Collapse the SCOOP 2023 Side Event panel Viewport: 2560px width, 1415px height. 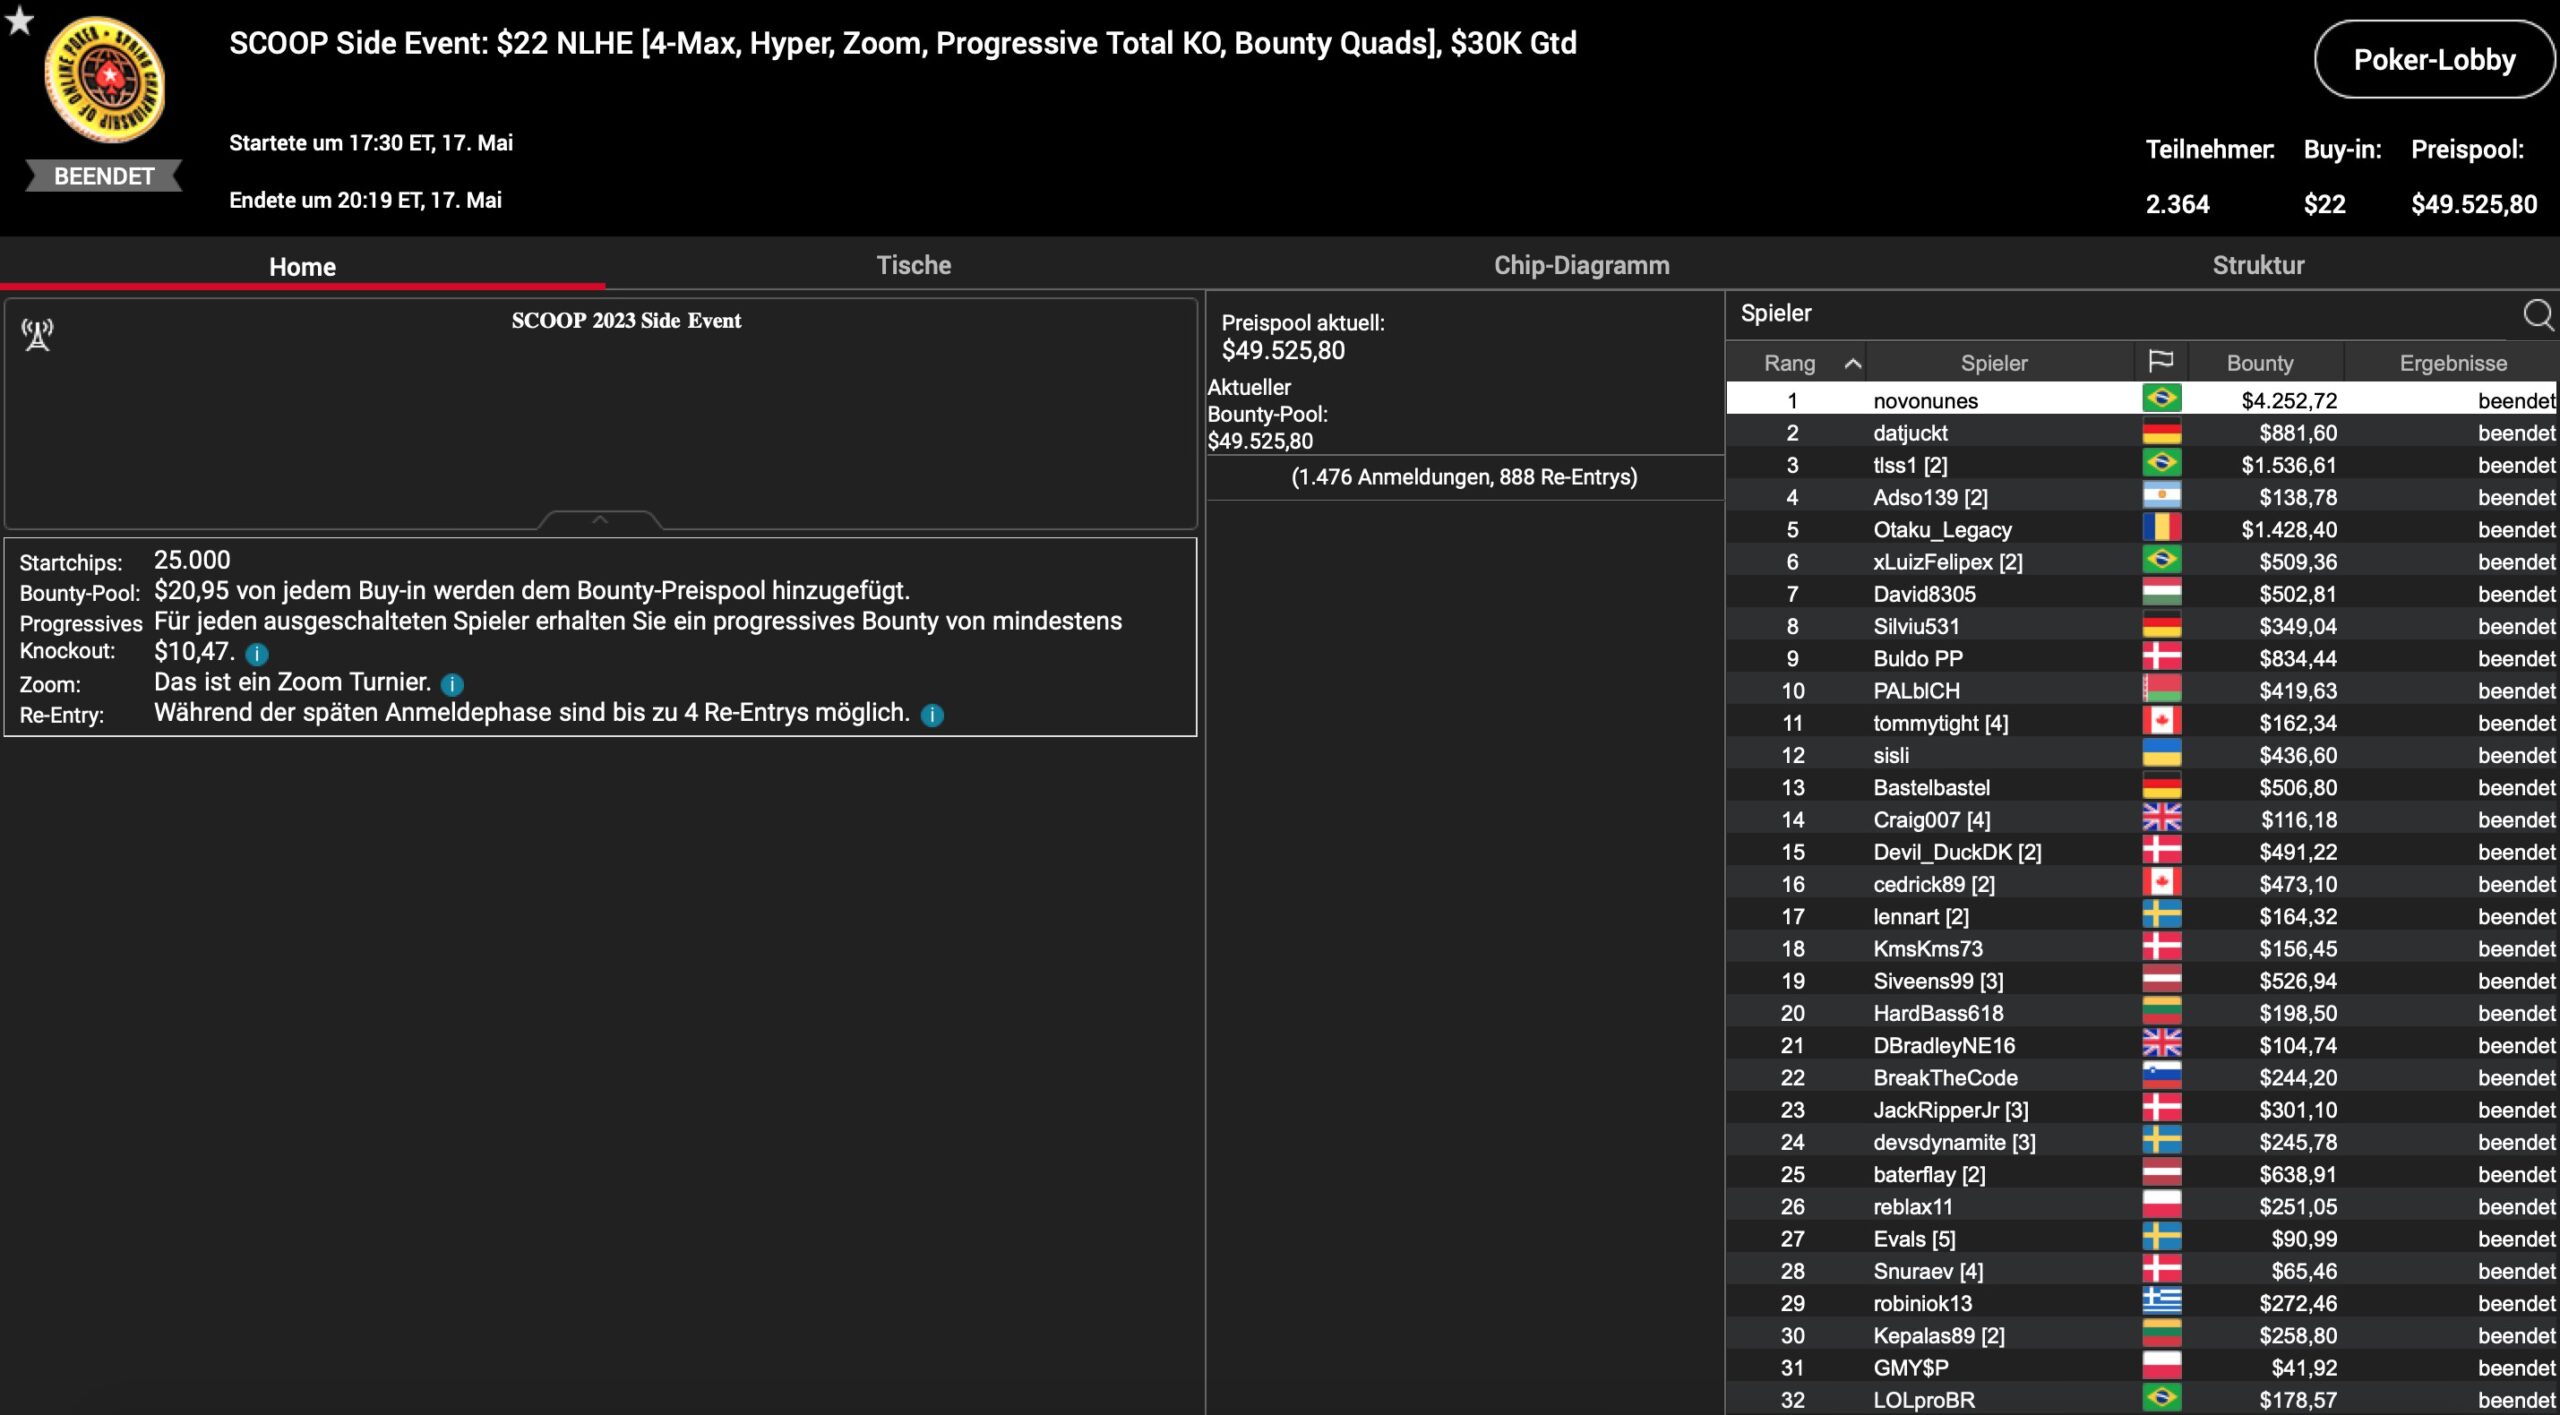point(600,519)
